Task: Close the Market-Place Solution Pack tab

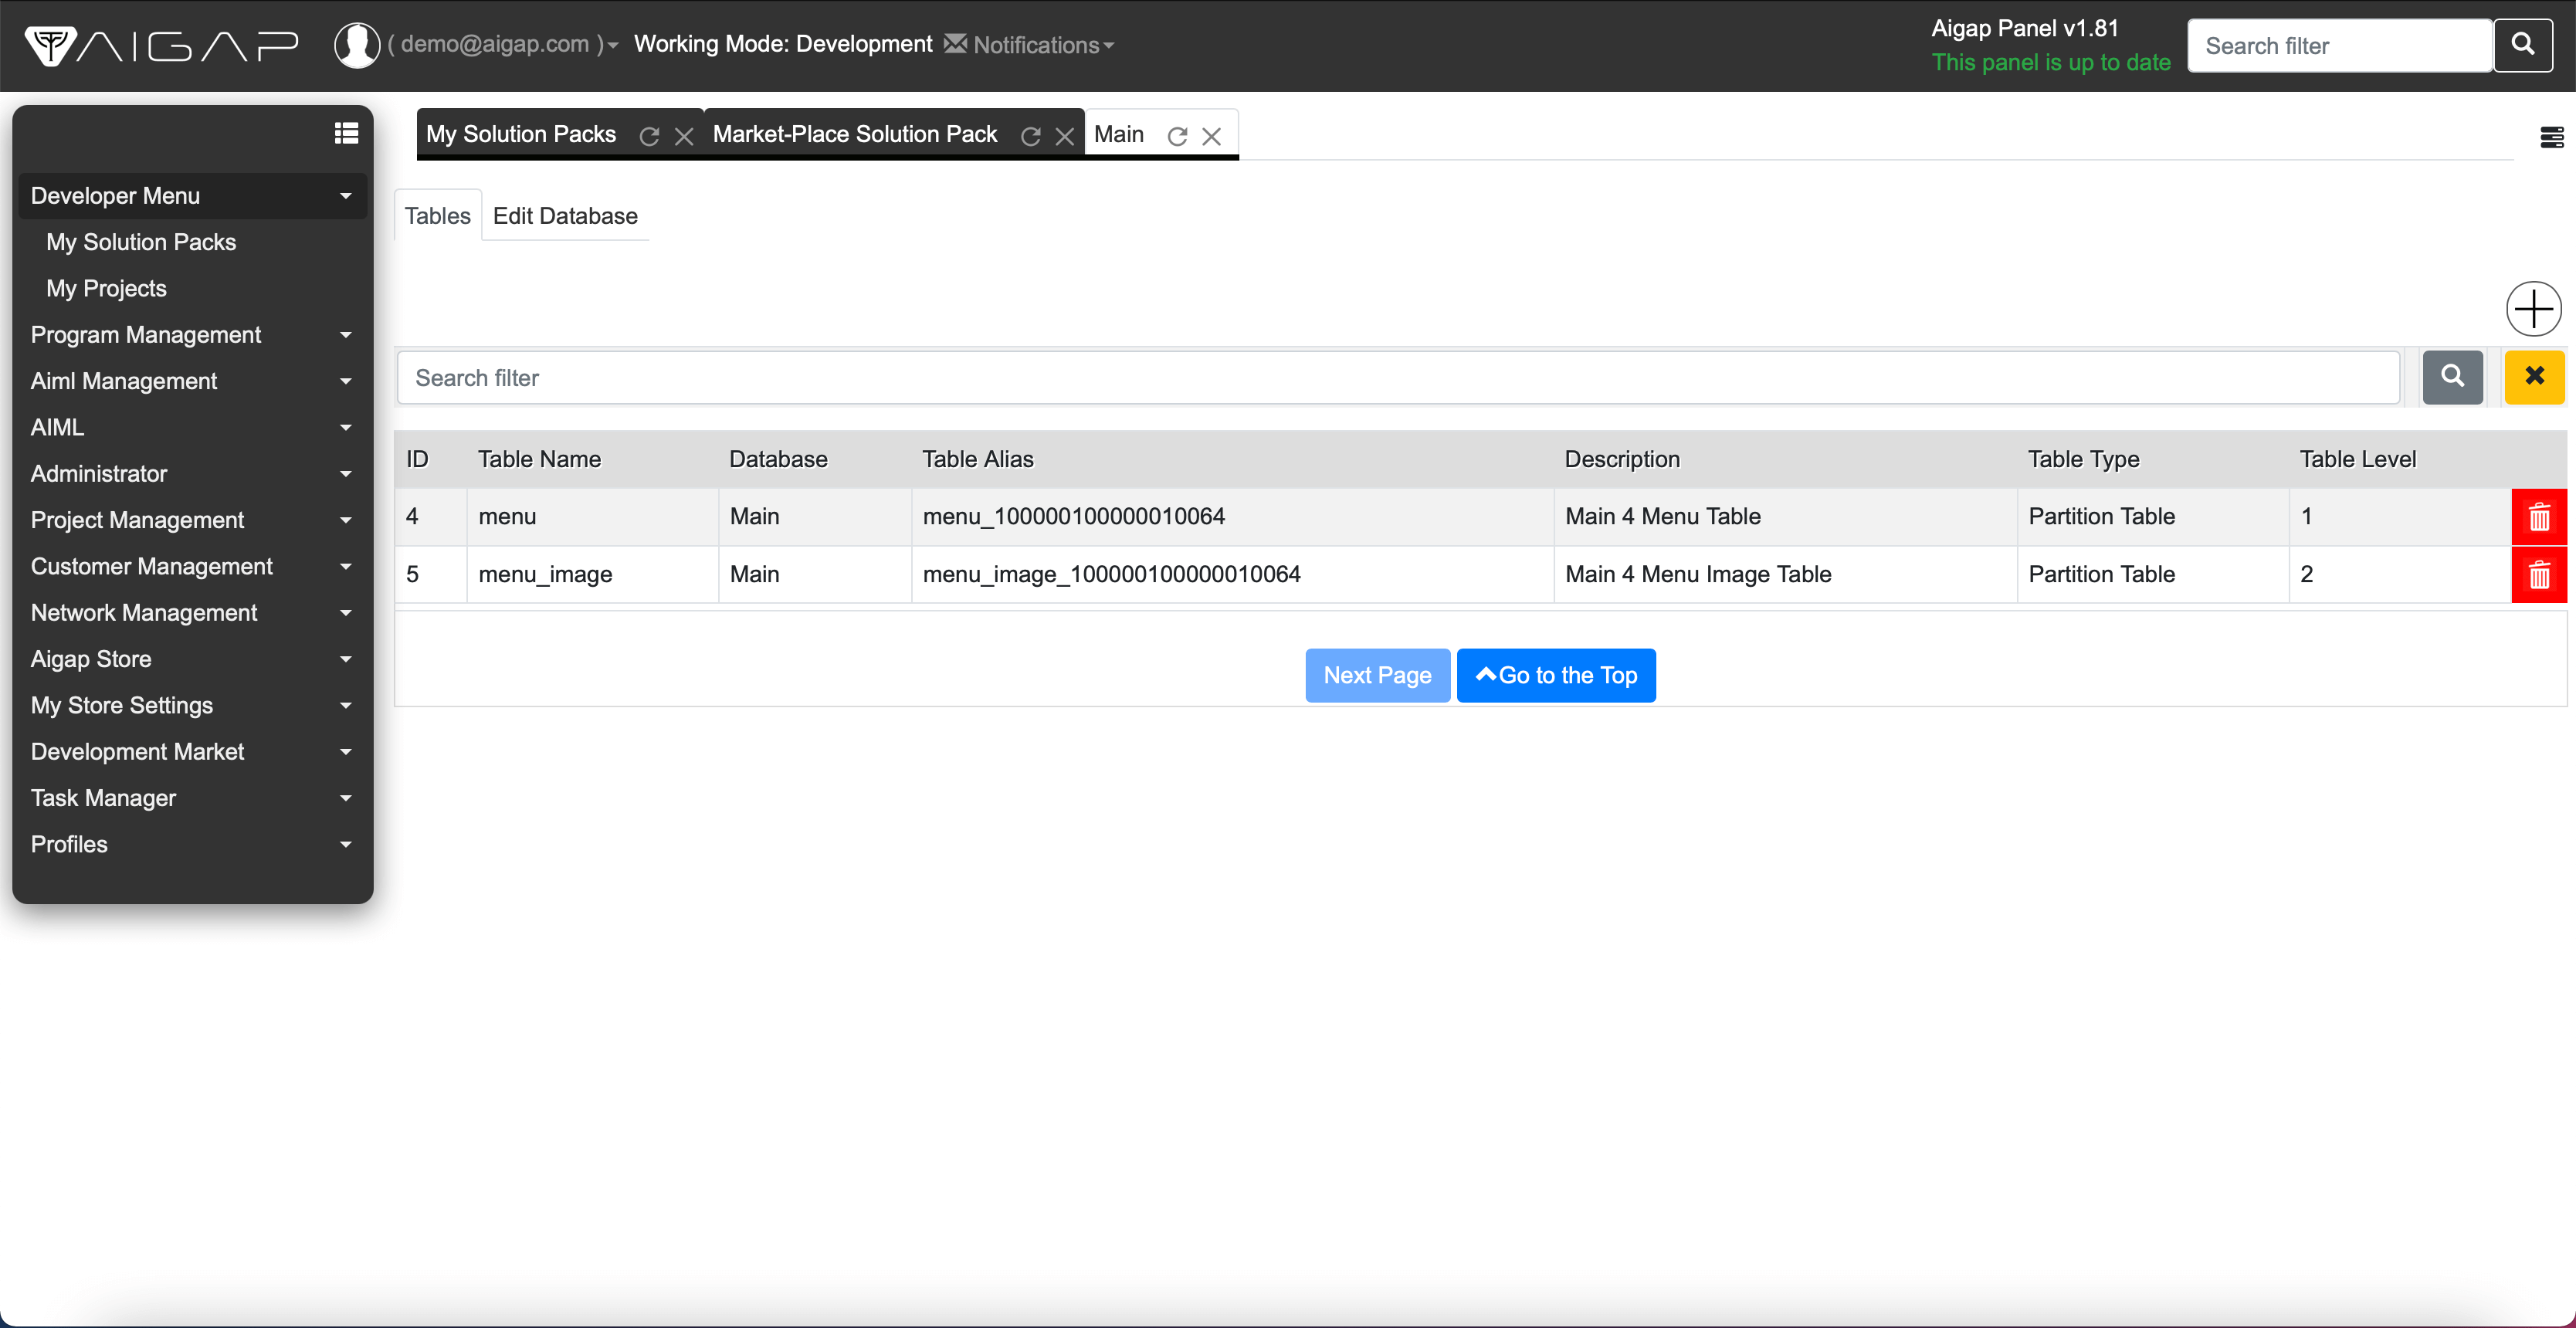Action: point(1065,136)
